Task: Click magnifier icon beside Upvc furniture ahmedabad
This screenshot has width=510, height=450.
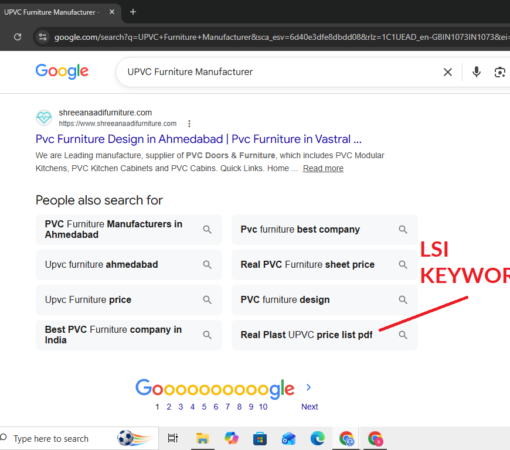Action: coord(207,265)
